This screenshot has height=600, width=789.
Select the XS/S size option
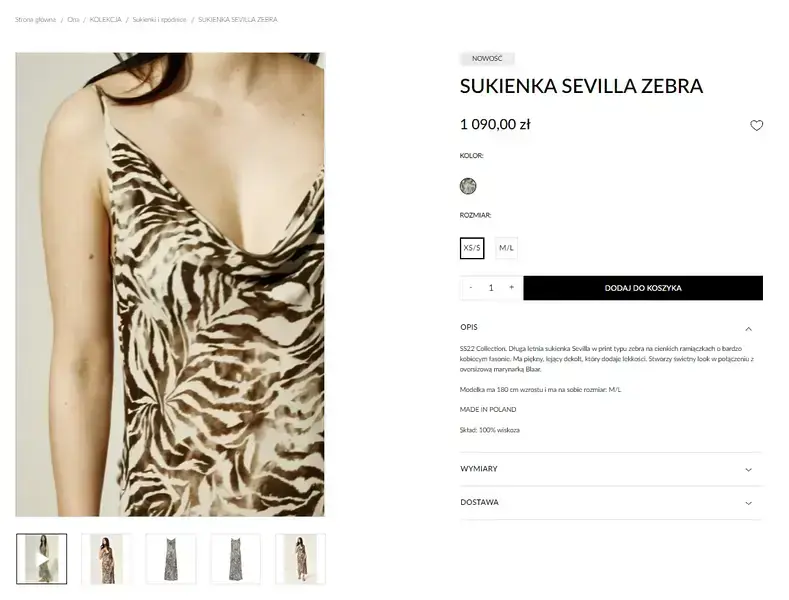472,248
